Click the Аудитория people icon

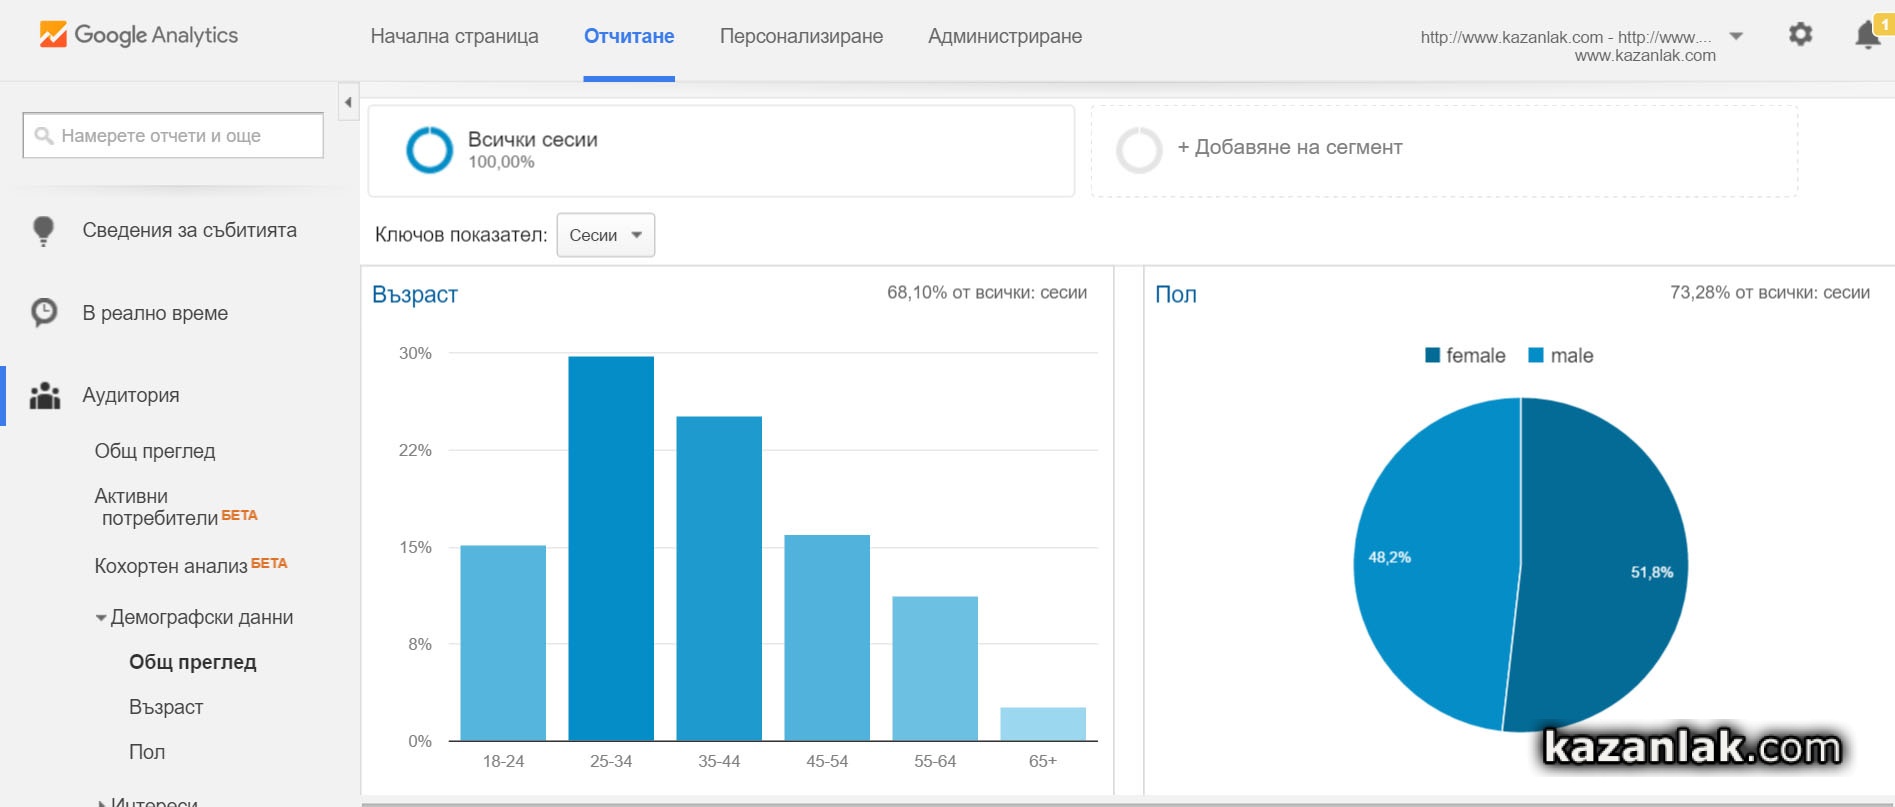[45, 396]
